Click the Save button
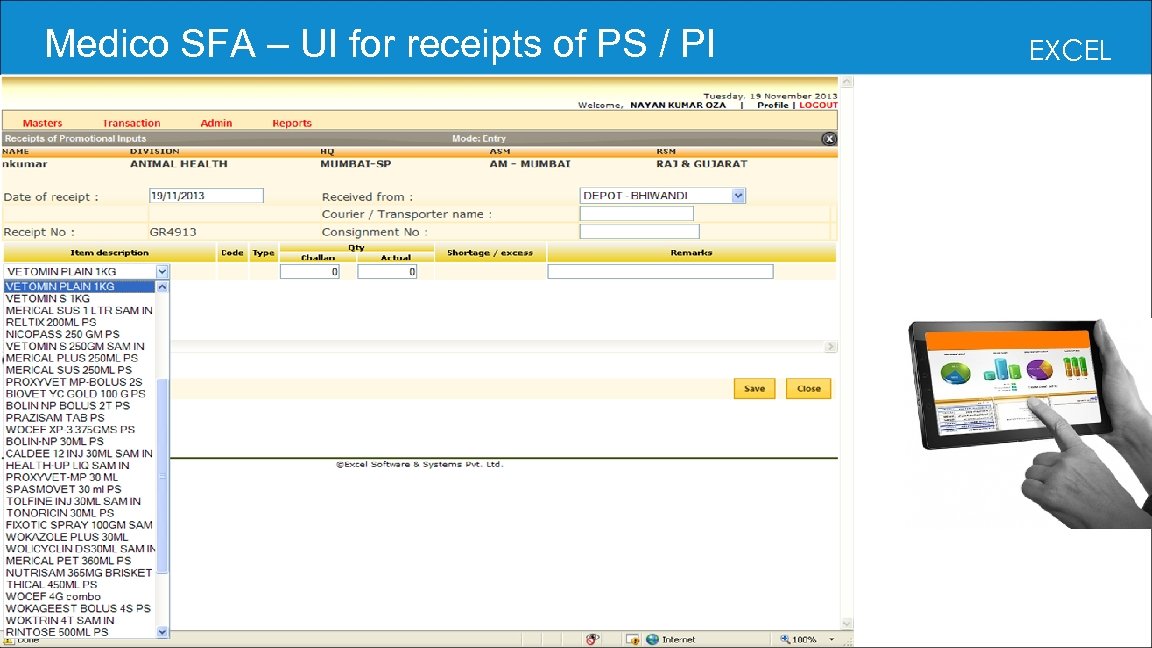1152x648 pixels. [753, 388]
